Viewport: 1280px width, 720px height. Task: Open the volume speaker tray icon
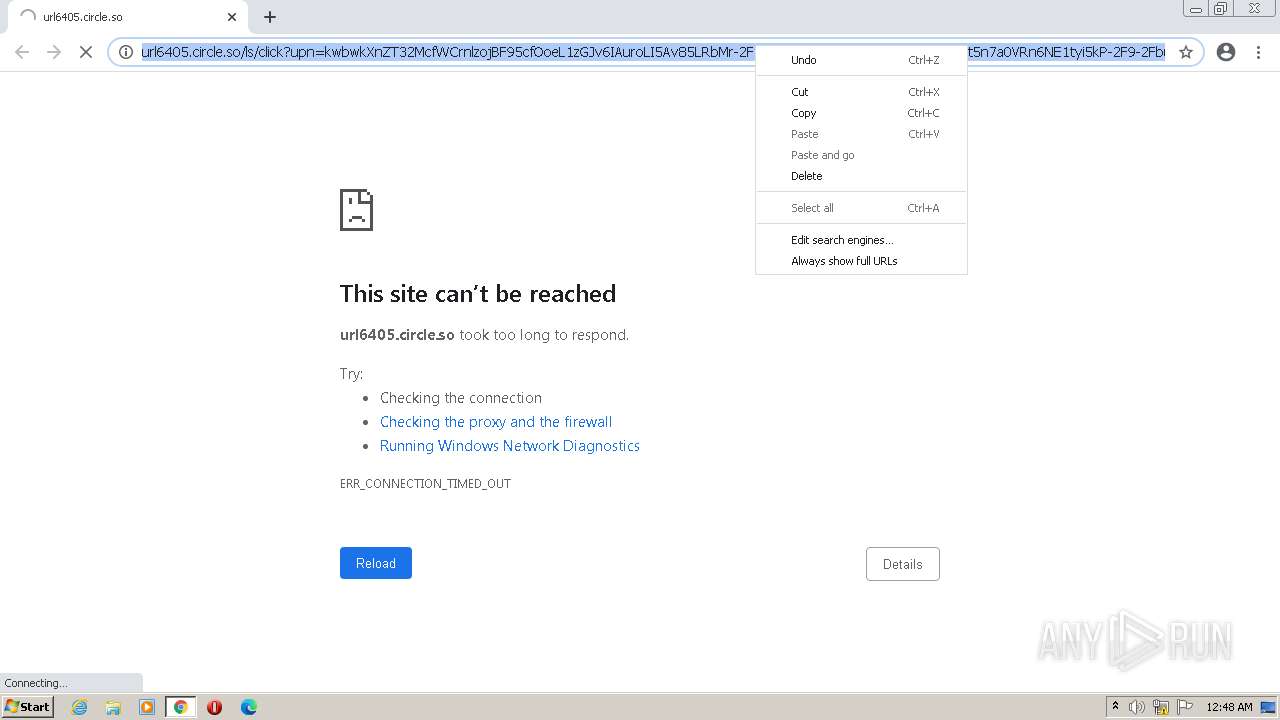(1137, 707)
